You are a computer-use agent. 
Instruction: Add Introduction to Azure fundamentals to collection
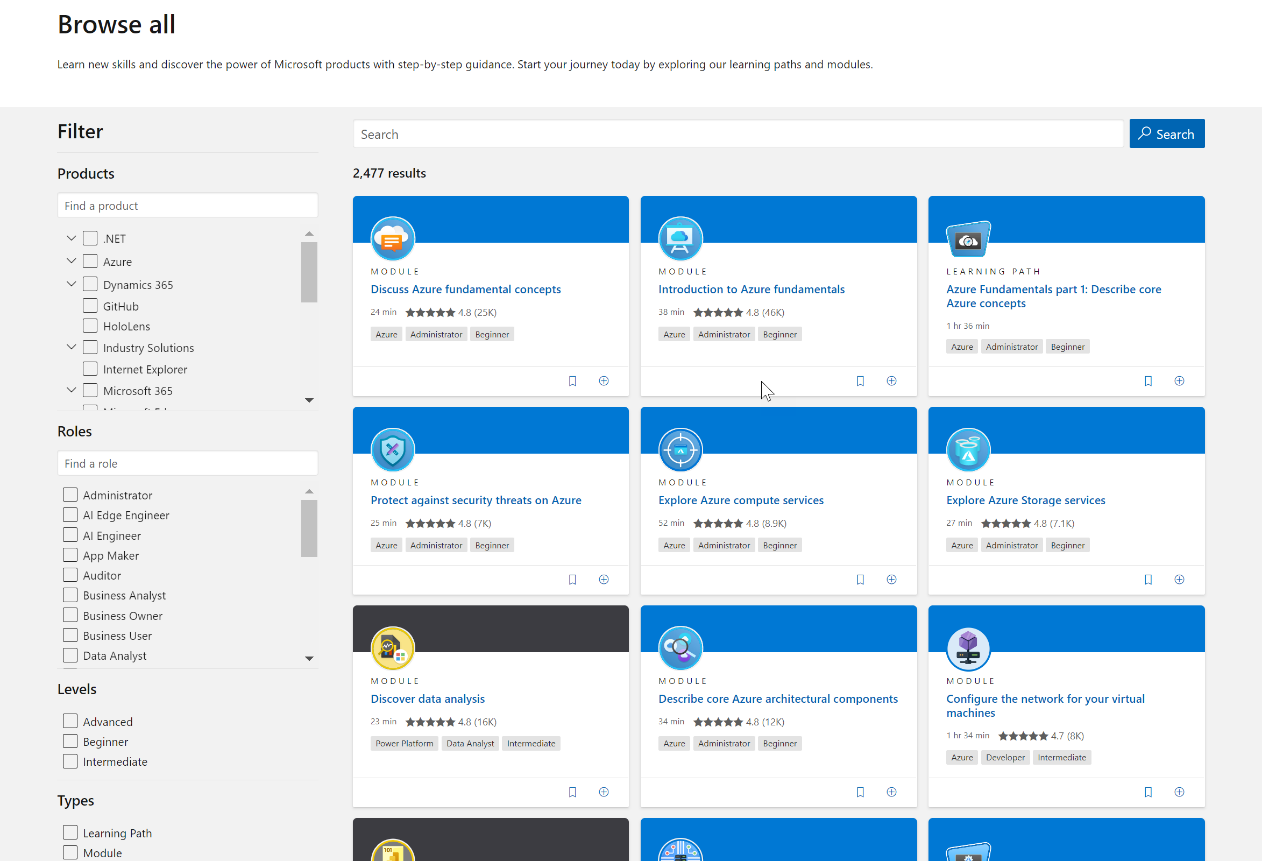pos(891,381)
